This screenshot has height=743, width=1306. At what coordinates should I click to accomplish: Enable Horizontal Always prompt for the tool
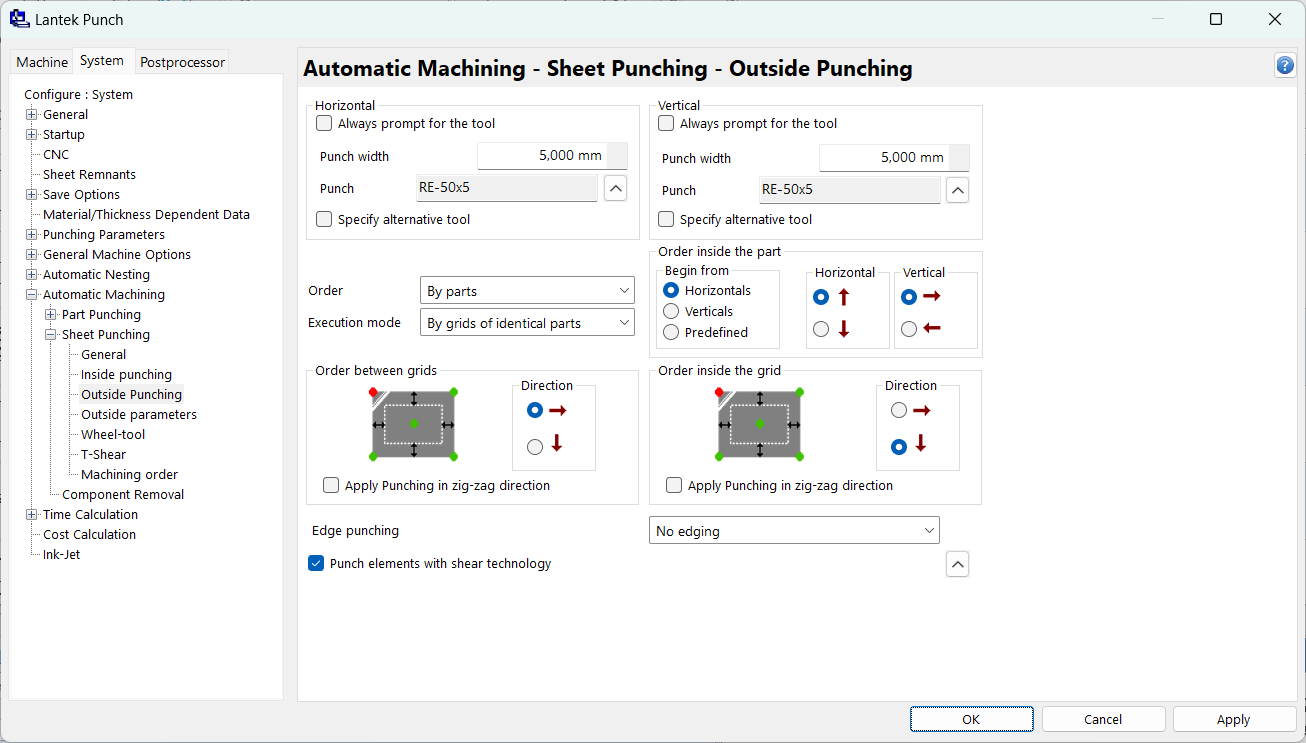click(x=324, y=124)
